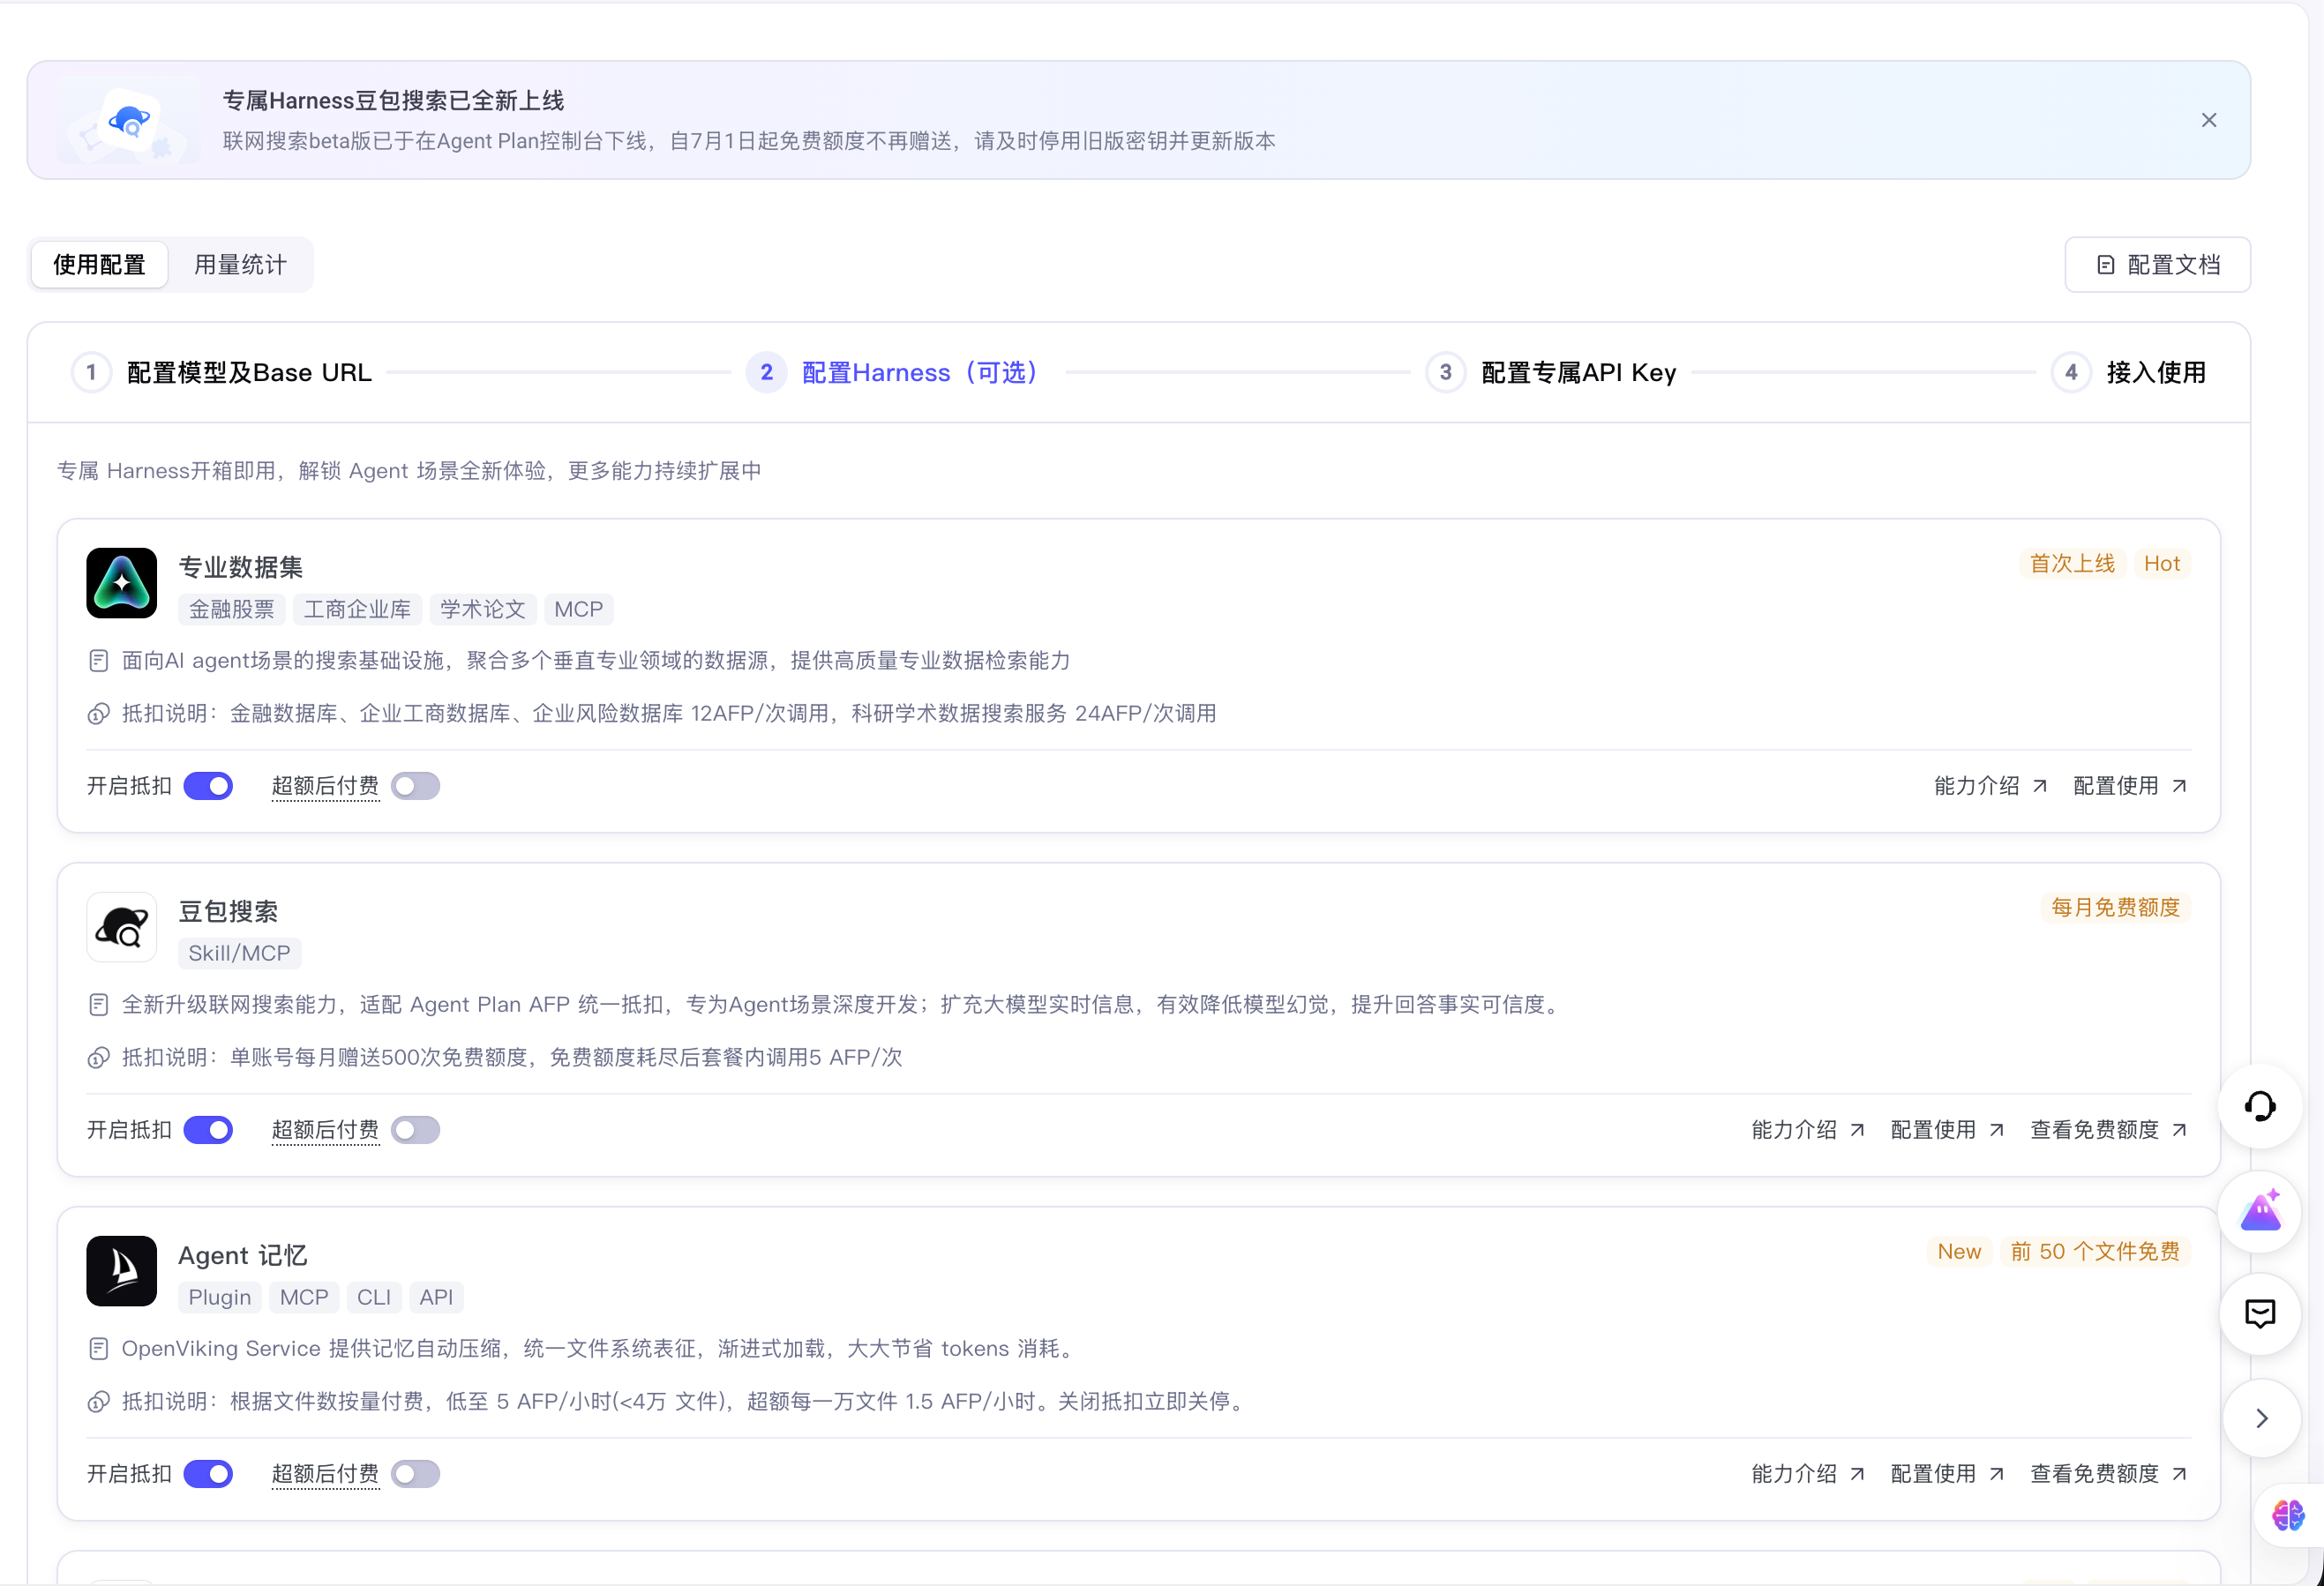Click the 专业数据集 description document icon

(x=98, y=660)
